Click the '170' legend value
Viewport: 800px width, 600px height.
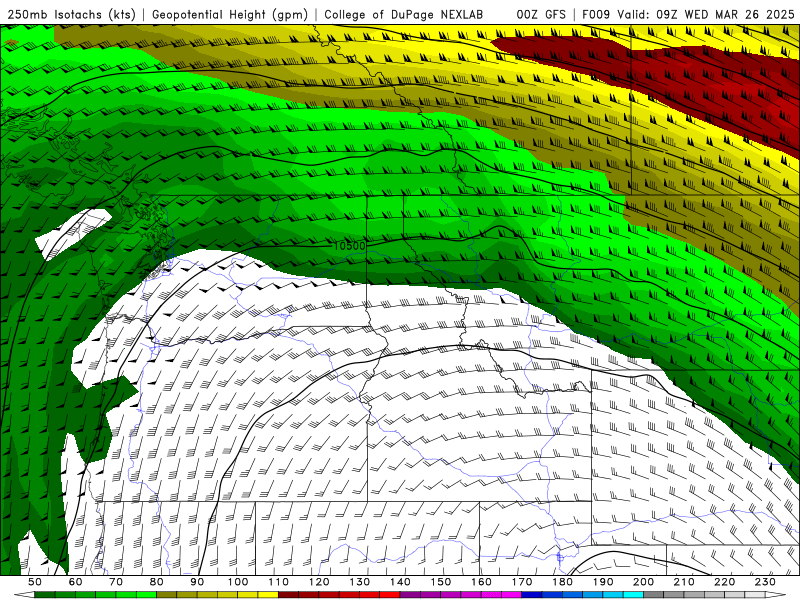(522, 582)
